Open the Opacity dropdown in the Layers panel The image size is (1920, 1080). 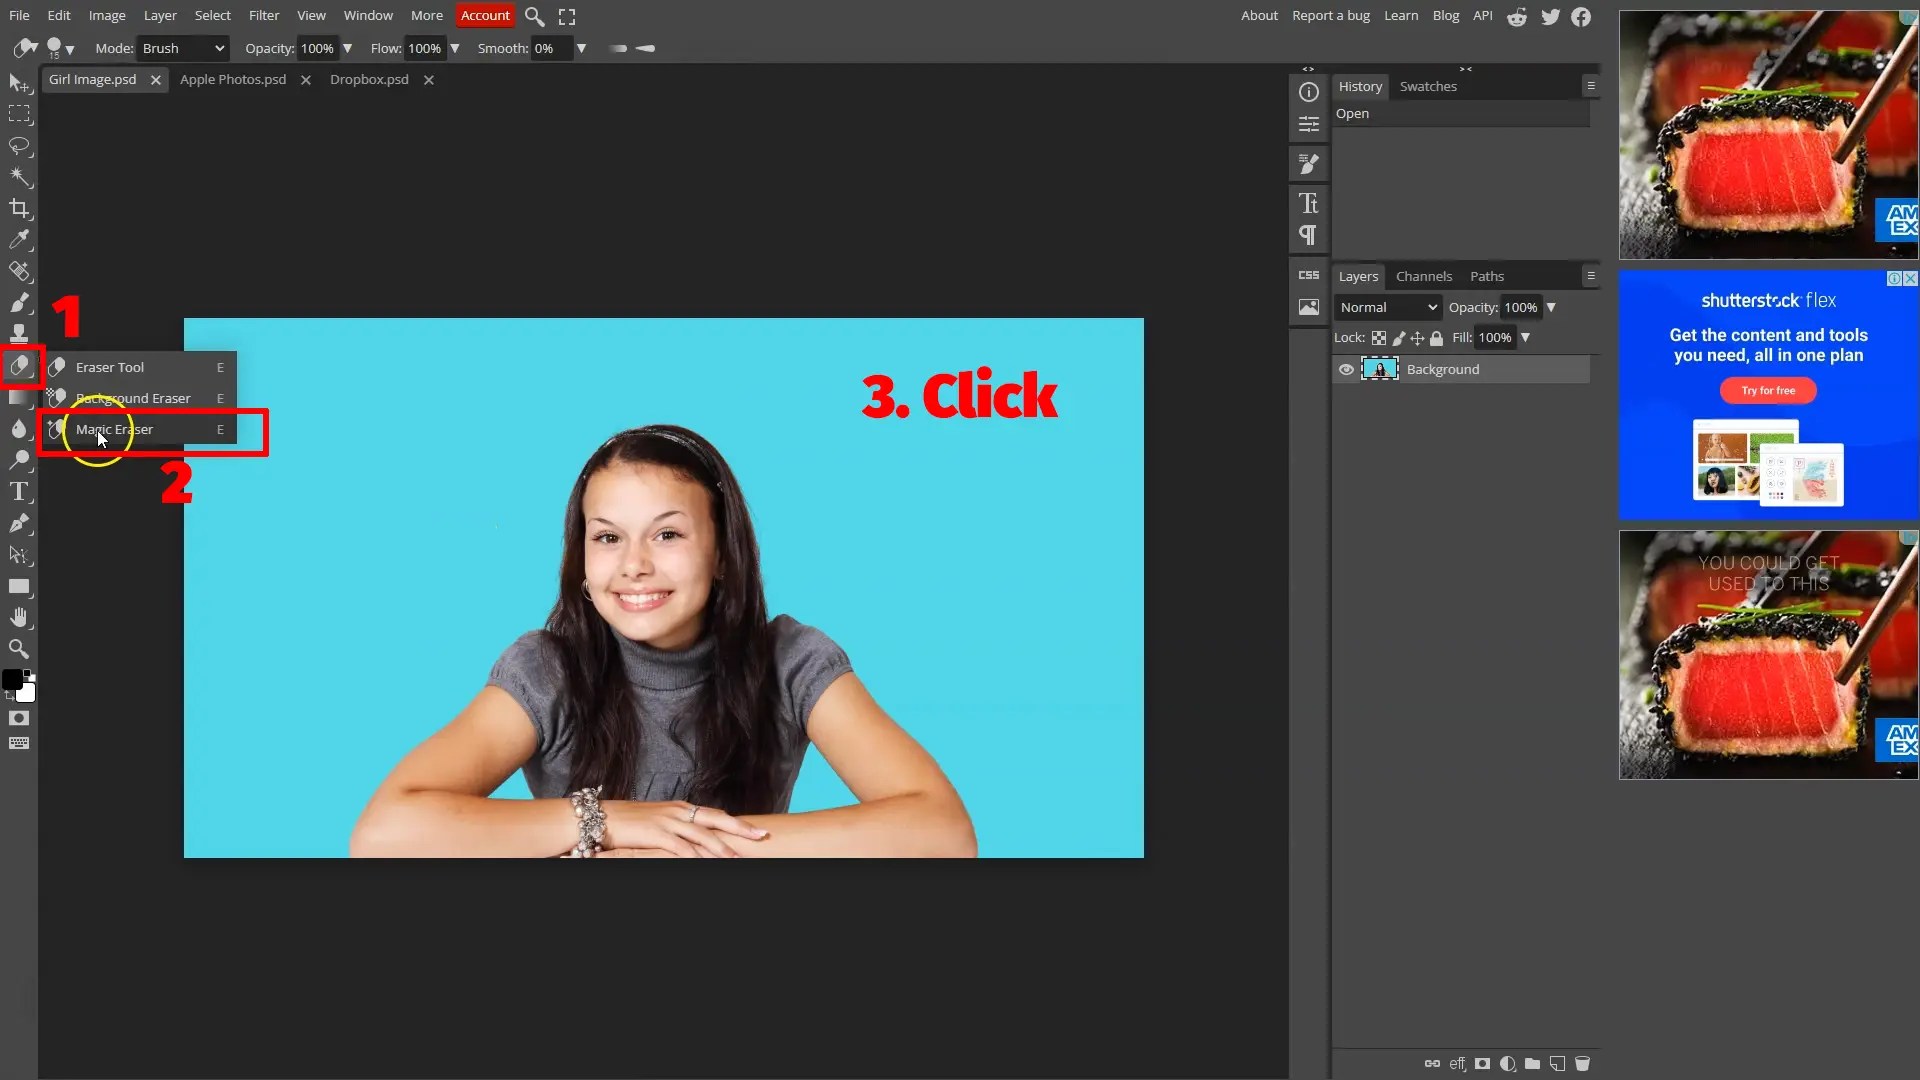click(1553, 307)
